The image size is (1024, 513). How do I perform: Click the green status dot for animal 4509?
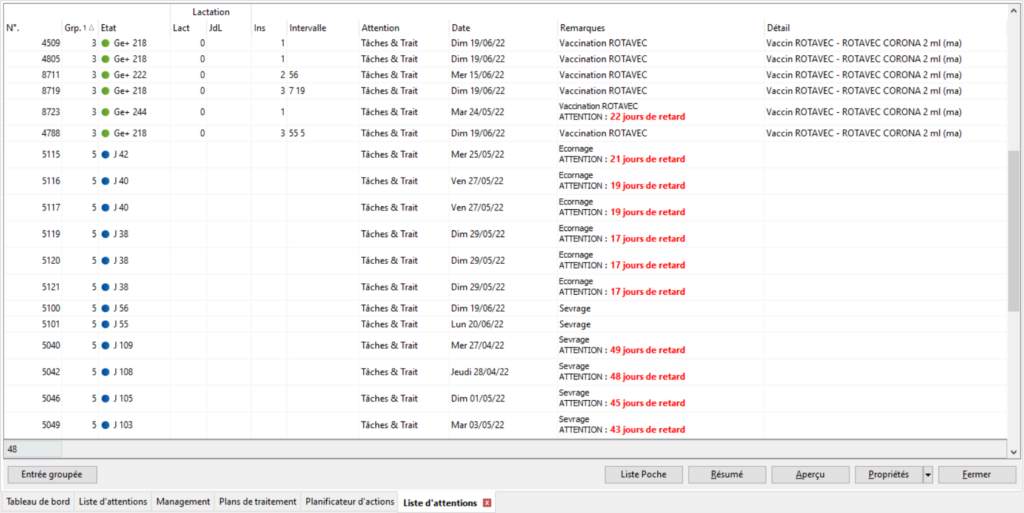105,44
